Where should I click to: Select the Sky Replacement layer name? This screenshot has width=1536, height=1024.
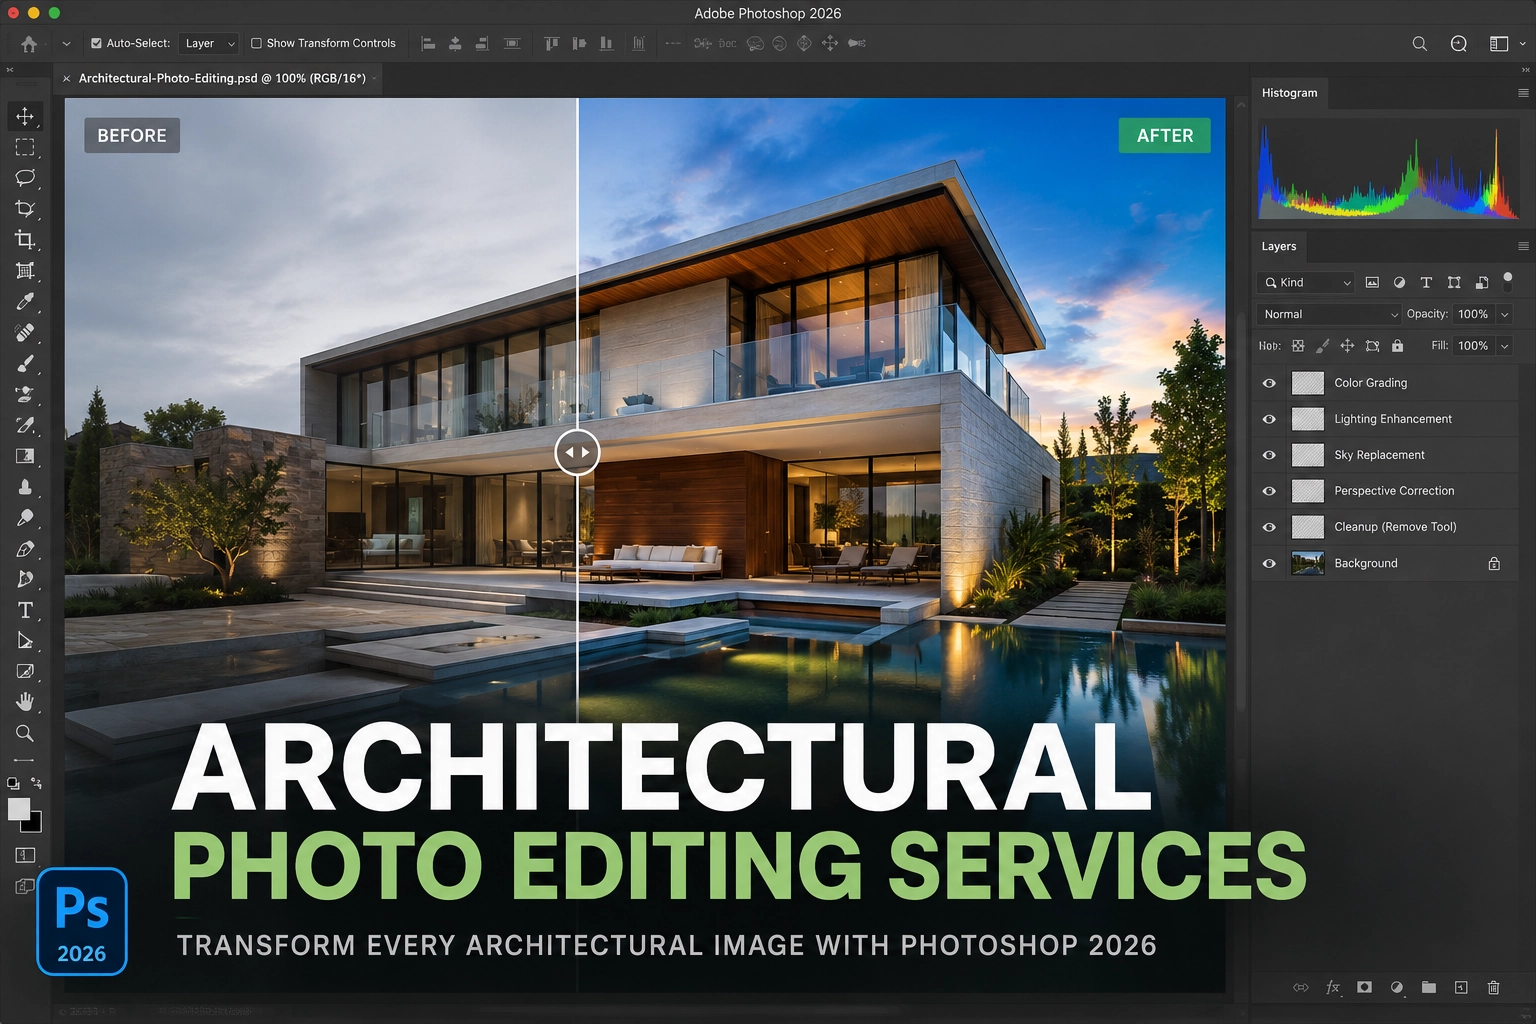pos(1379,455)
